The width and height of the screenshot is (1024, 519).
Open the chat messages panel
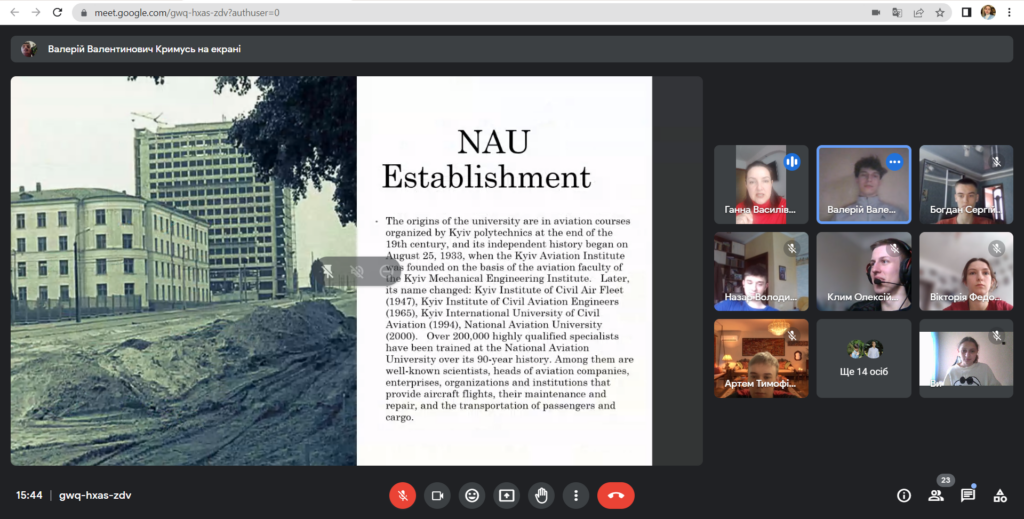[968, 495]
